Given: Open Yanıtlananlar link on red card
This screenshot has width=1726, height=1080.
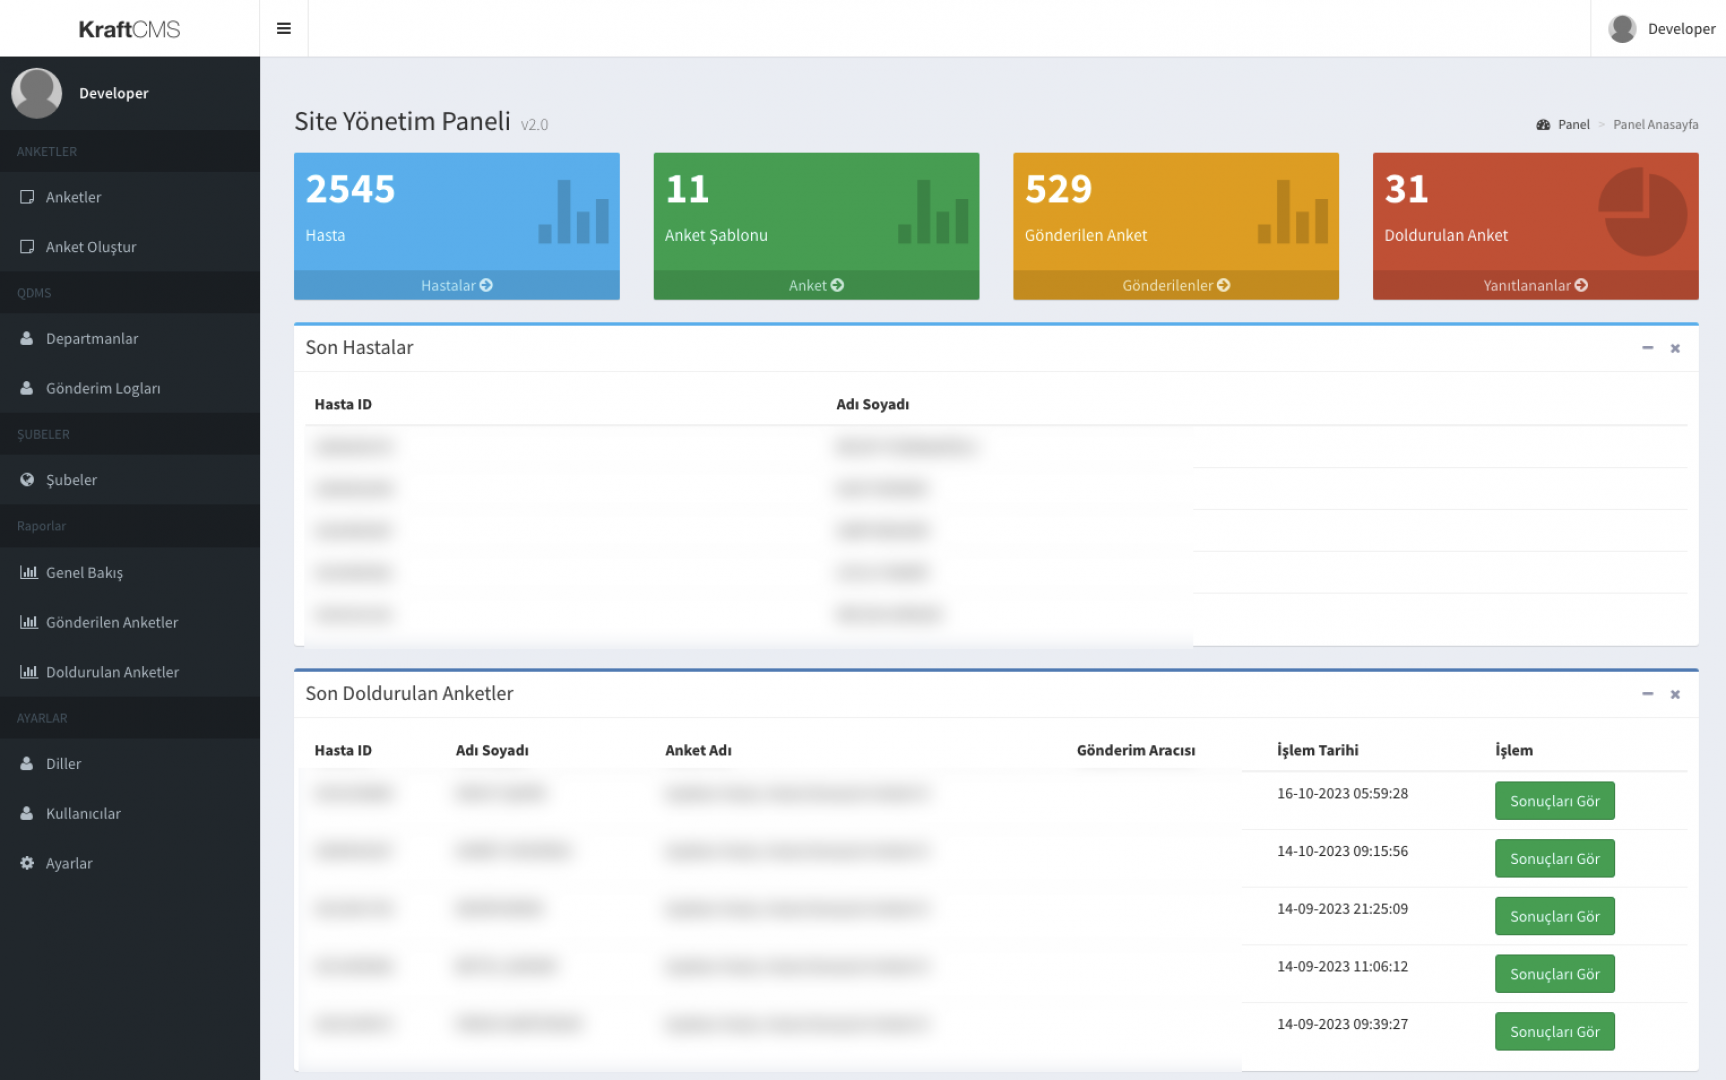Looking at the screenshot, I should [x=1536, y=285].
